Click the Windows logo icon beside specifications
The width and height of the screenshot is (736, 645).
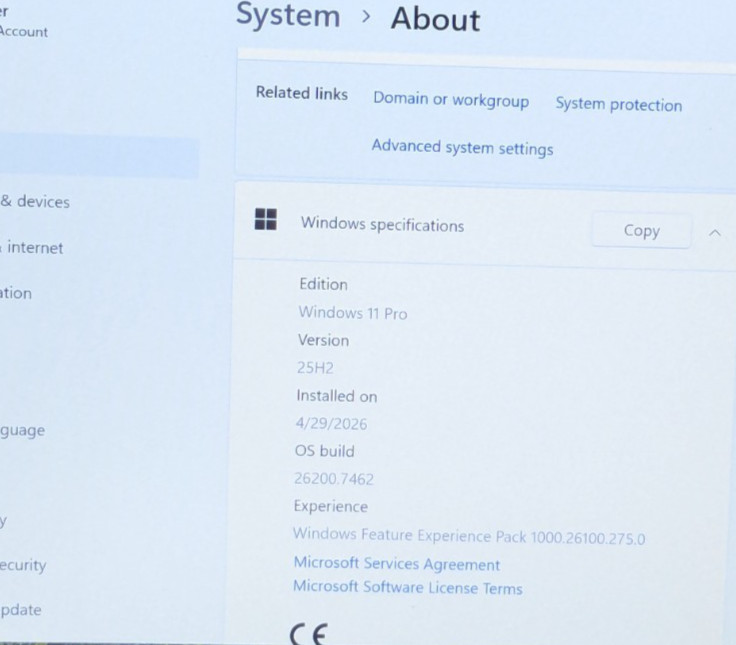pyautogui.click(x=266, y=219)
